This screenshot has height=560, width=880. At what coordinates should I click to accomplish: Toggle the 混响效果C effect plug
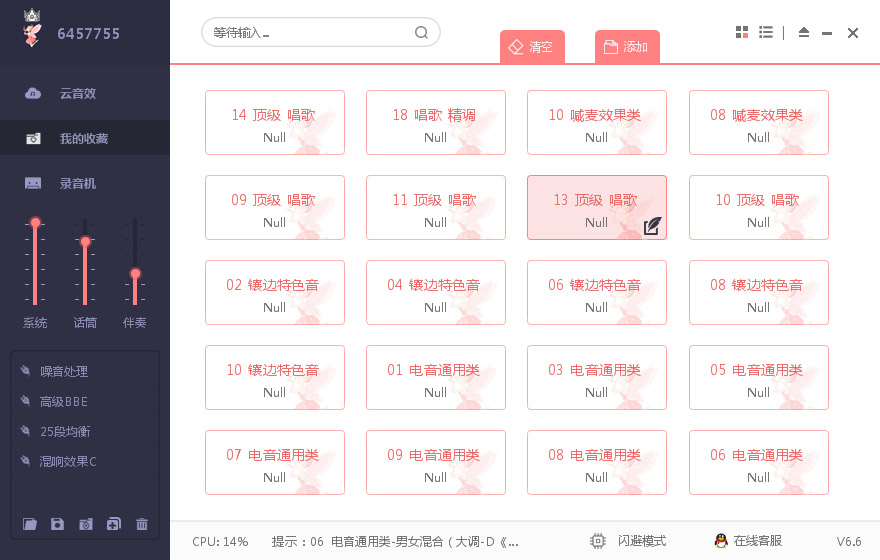25,461
